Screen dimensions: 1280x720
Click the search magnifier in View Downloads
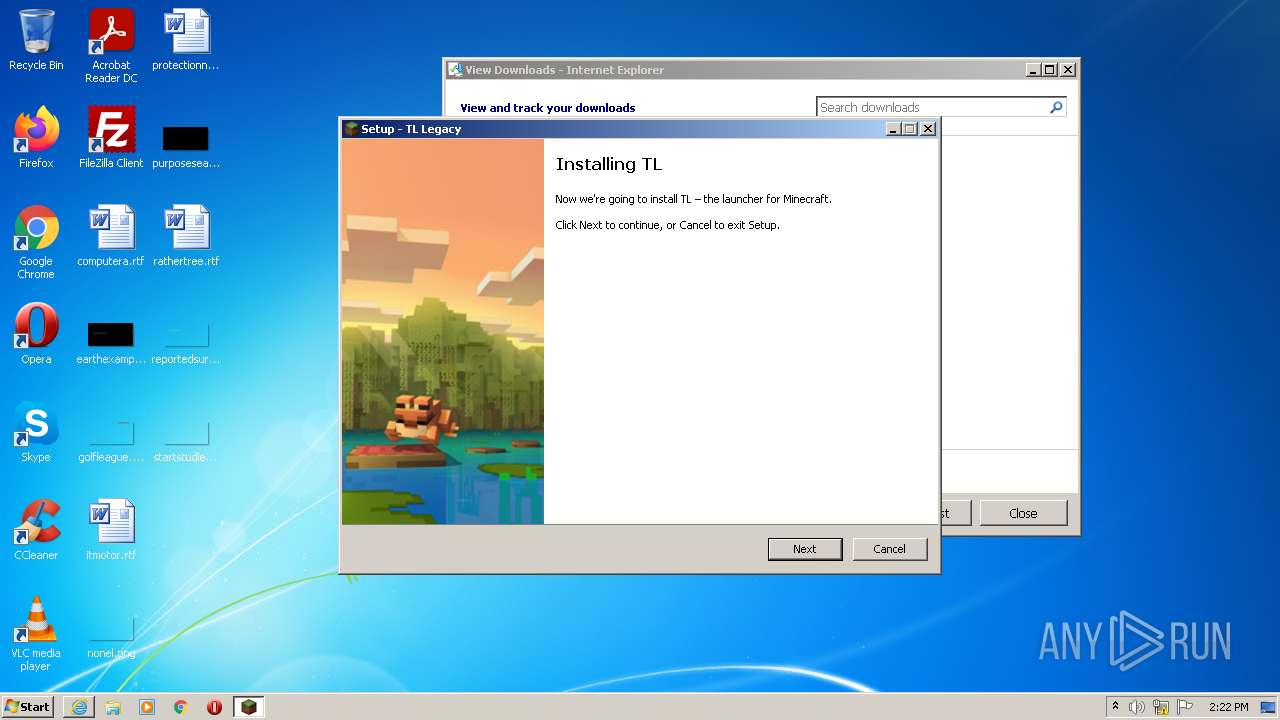coord(1056,107)
